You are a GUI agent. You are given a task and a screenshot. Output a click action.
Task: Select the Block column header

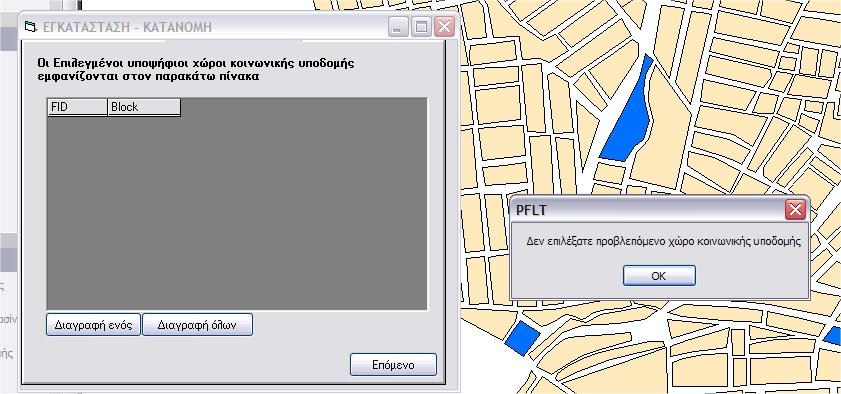click(x=144, y=107)
